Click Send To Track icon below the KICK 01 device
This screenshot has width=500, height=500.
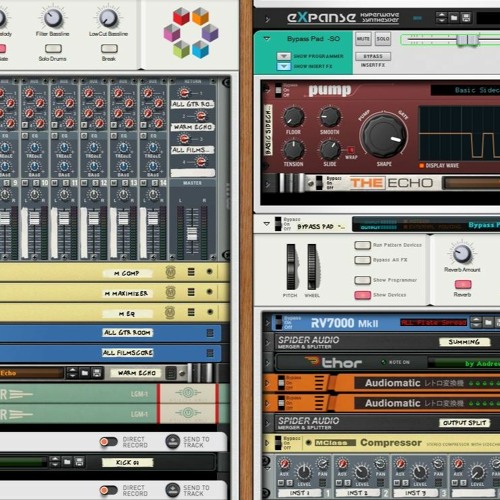(x=173, y=490)
